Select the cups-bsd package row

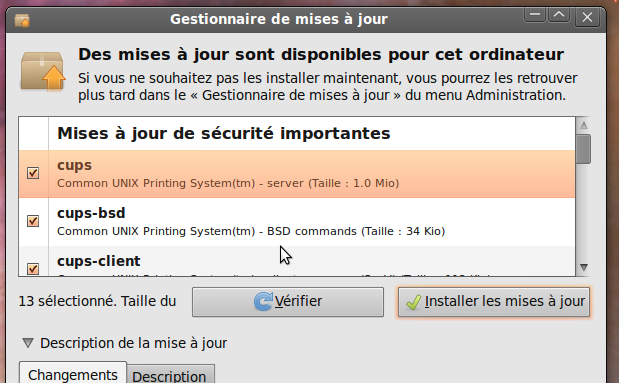pos(297,222)
